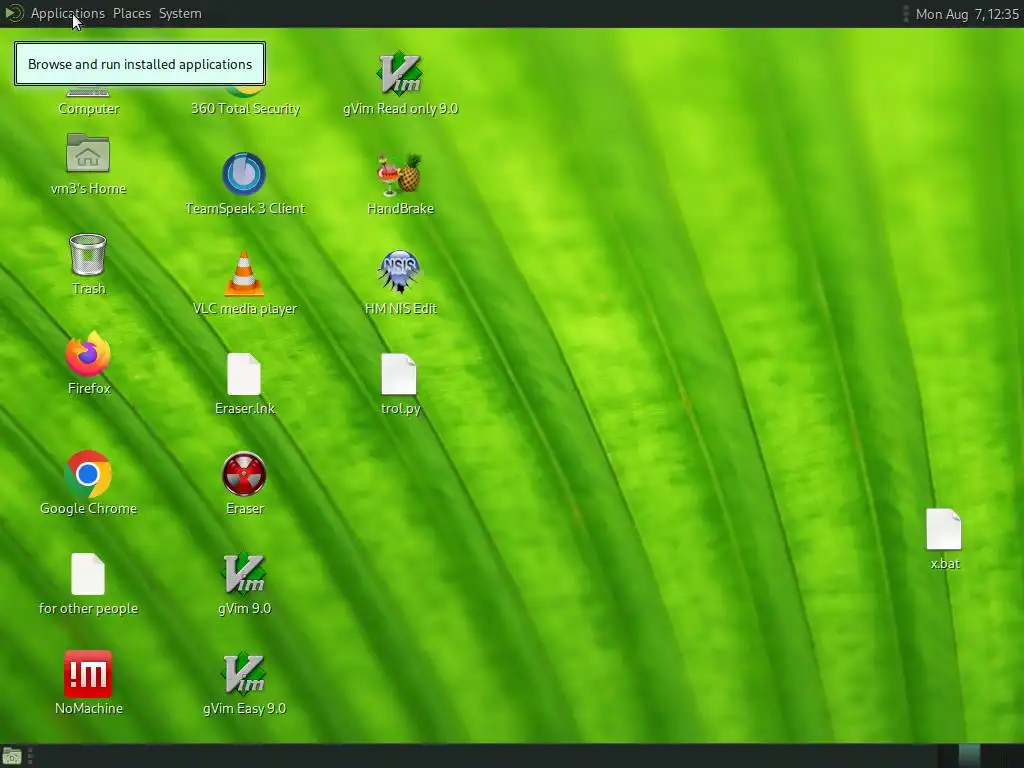Open the Applications menu
This screenshot has width=1024, height=768.
67,13
